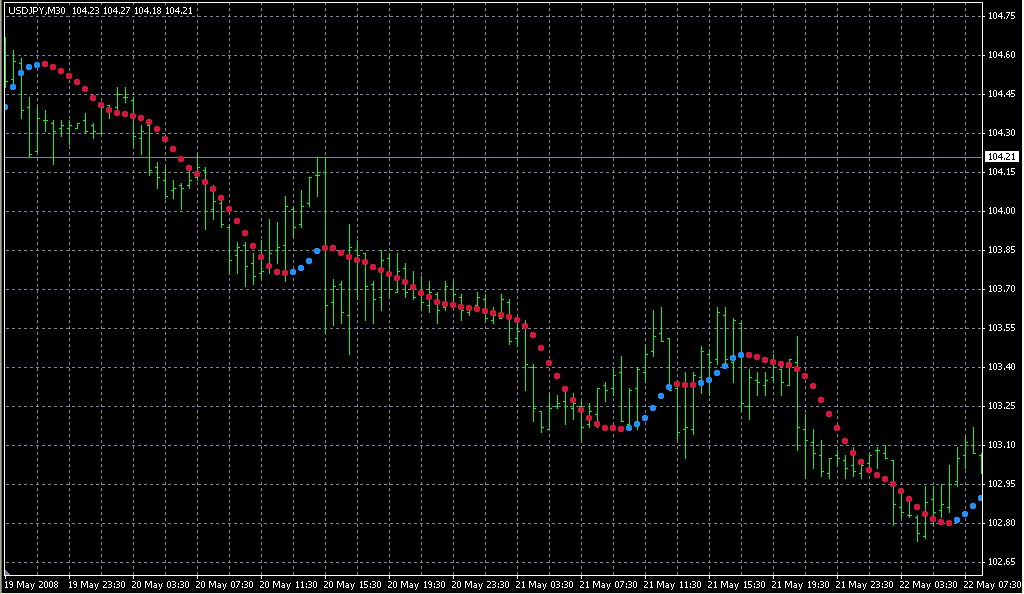Click the 103.55 price axis label

pyautogui.click(x=1001, y=328)
